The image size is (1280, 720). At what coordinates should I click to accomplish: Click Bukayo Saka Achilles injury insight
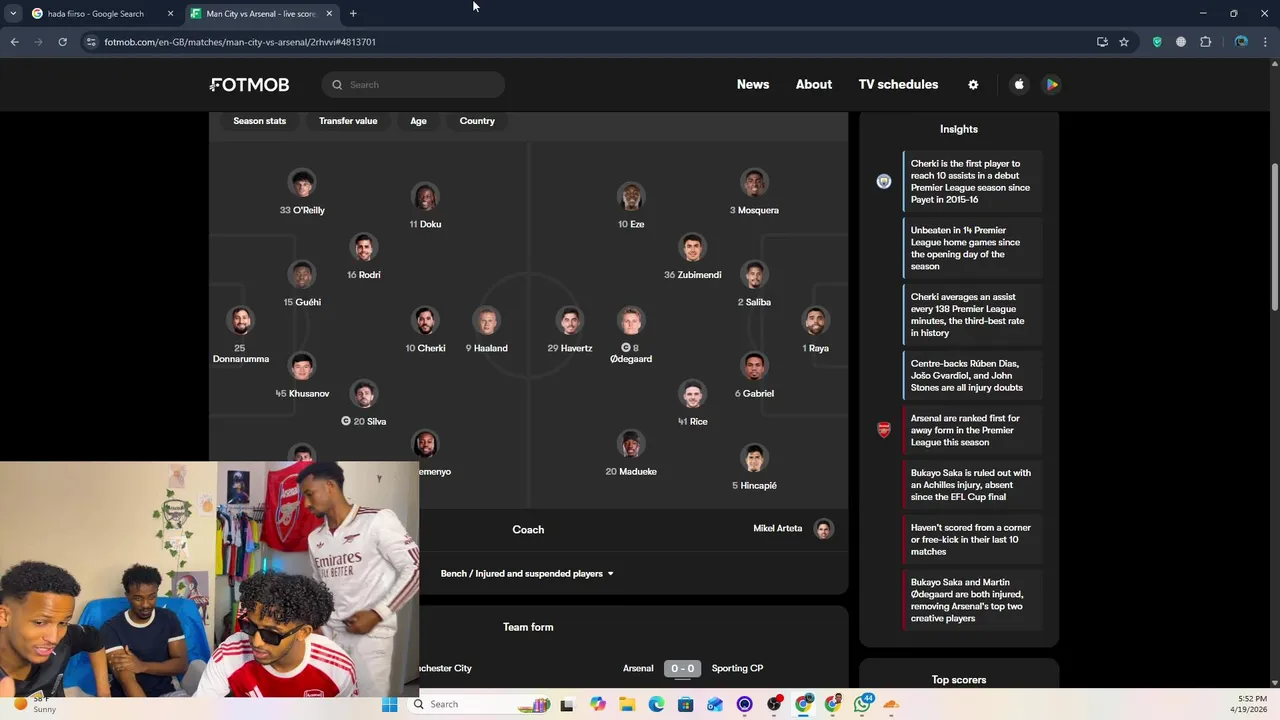(x=971, y=485)
